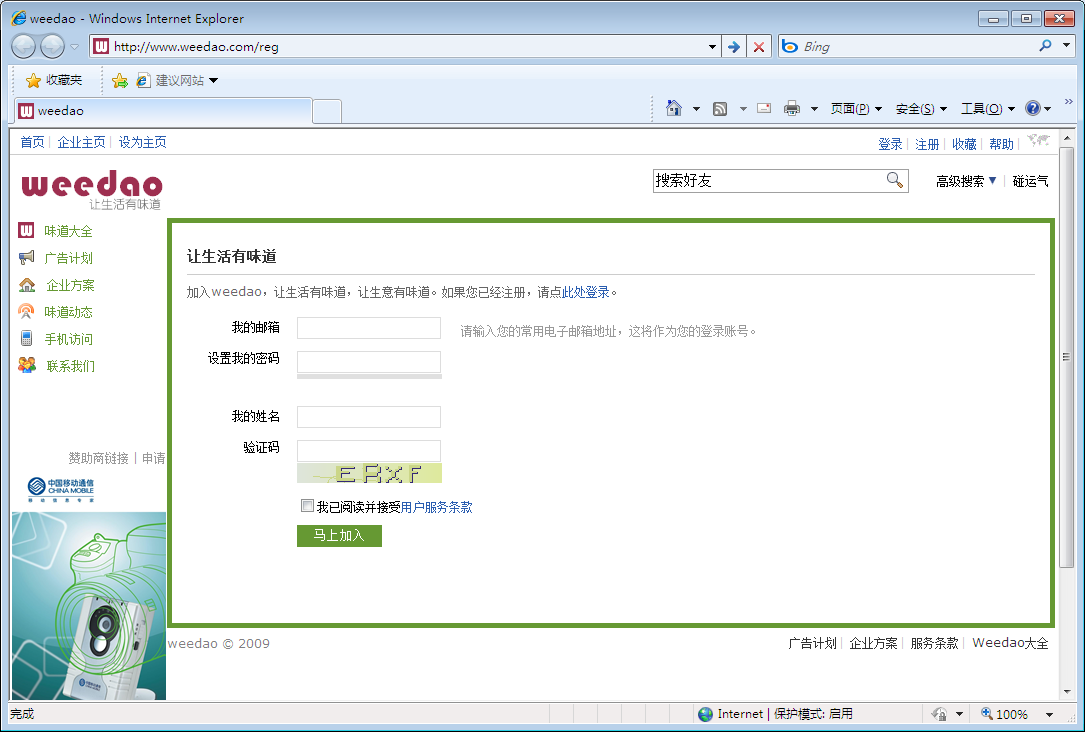Expand the toolbar overflow chevron
Viewport: 1085px width, 732px height.
pos(1068,102)
